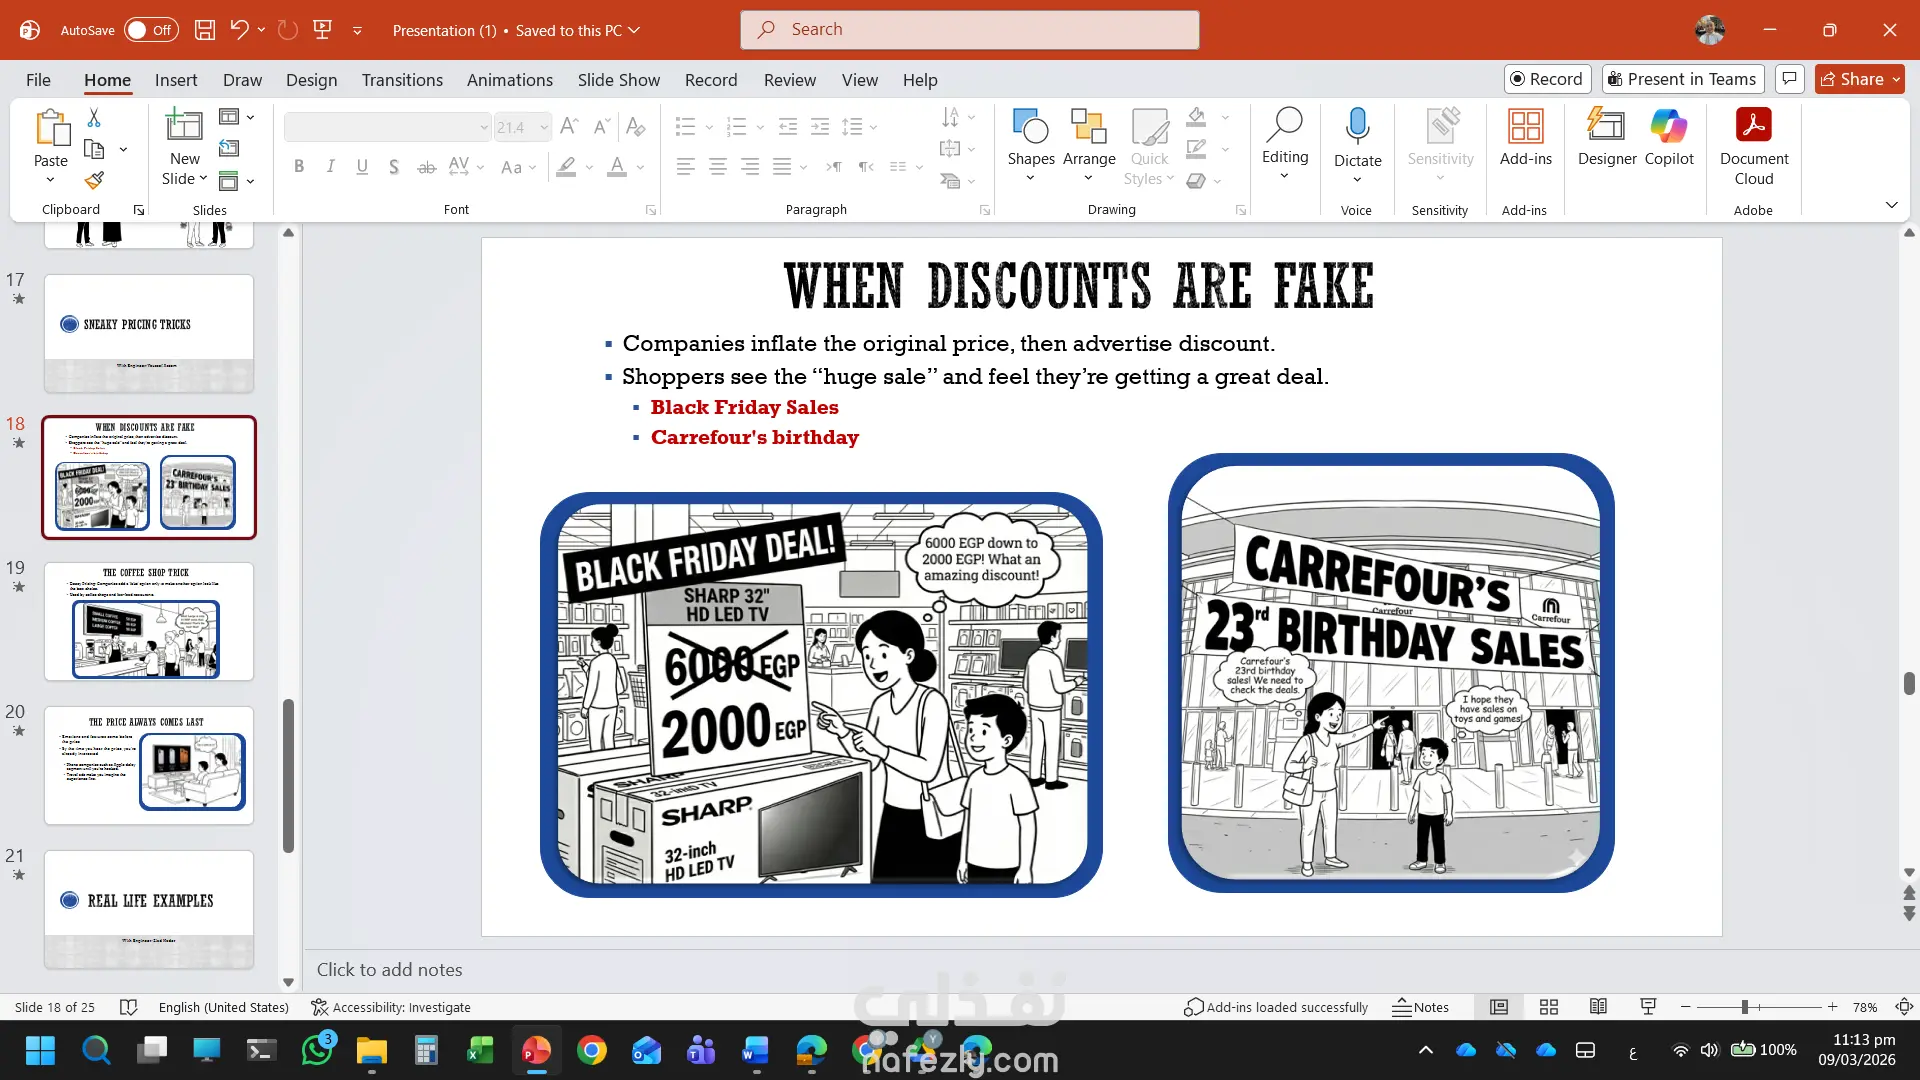The height and width of the screenshot is (1080, 1920).
Task: Launch Copilot from the ribbon
Action: point(1668,138)
